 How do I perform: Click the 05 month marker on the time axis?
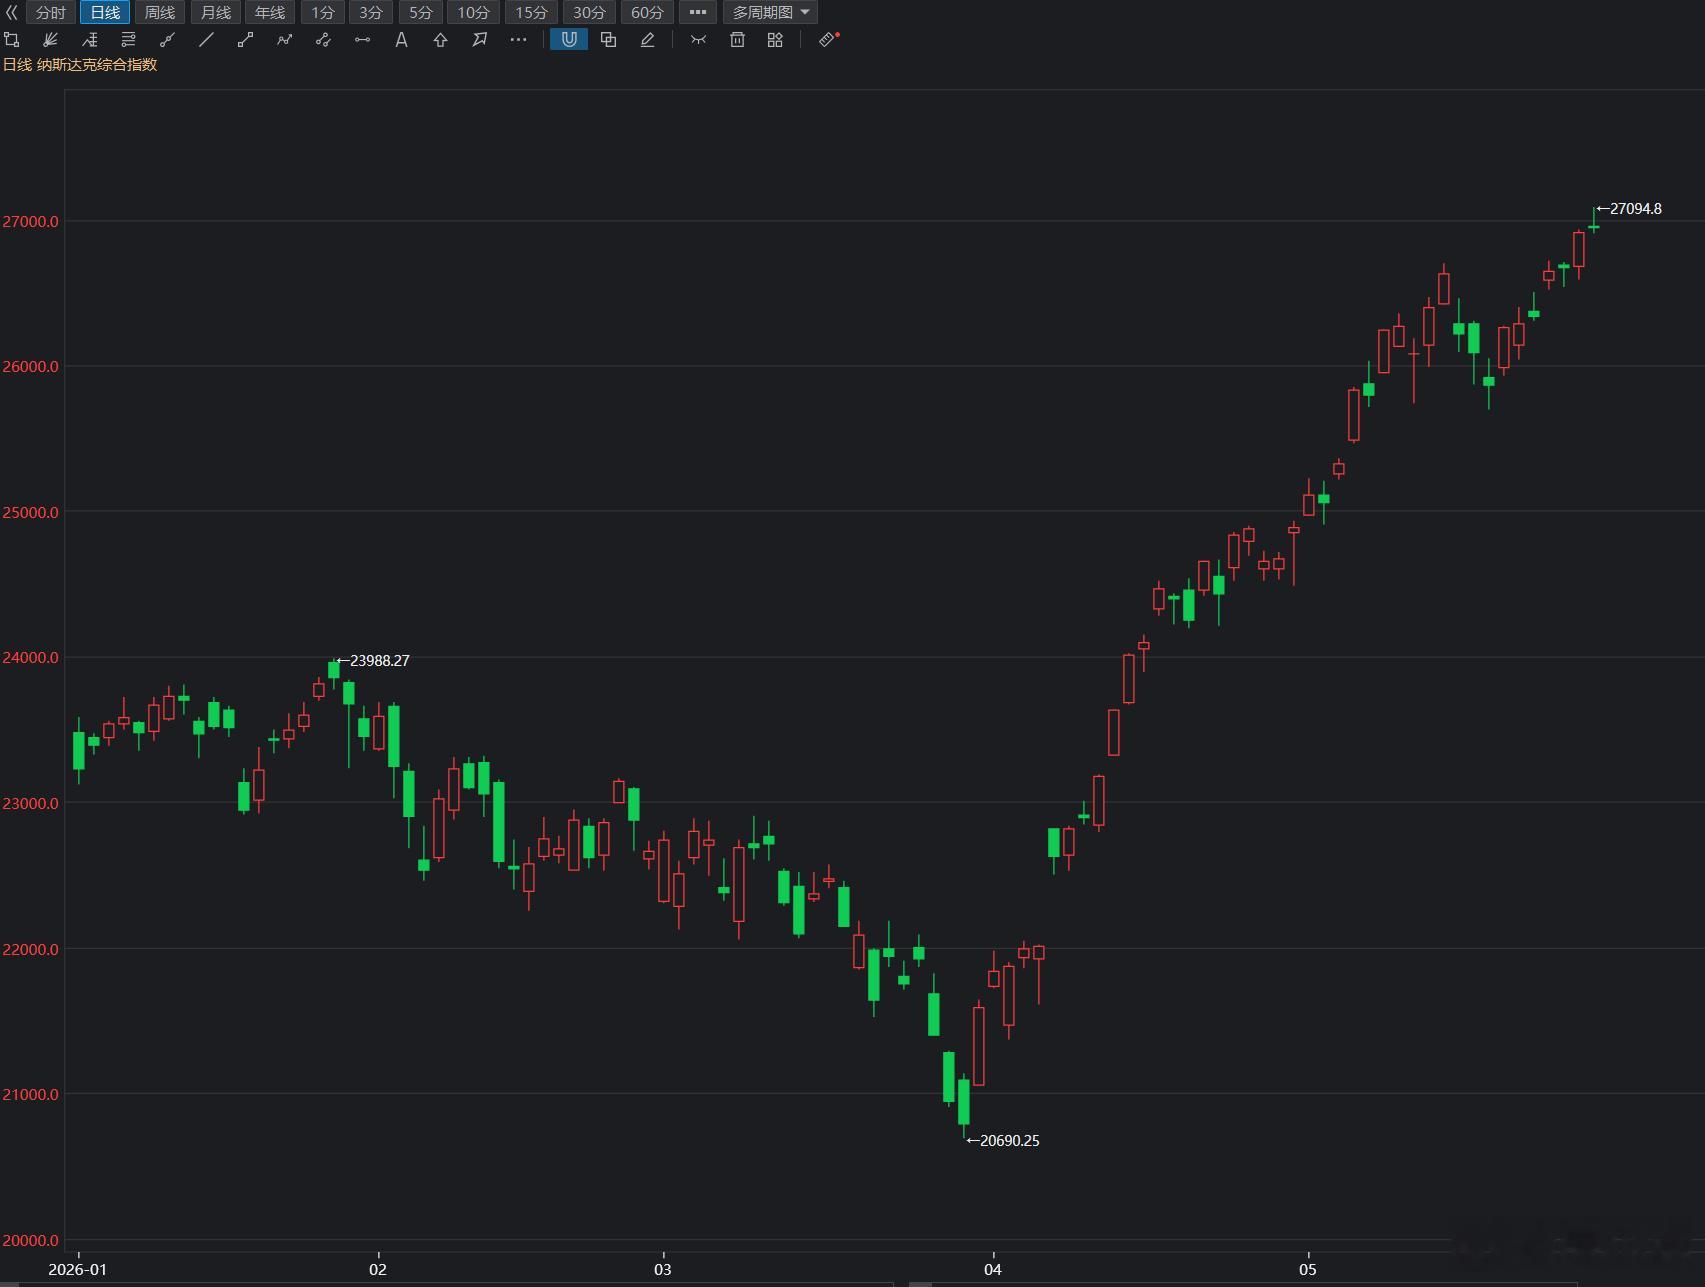click(1308, 1270)
